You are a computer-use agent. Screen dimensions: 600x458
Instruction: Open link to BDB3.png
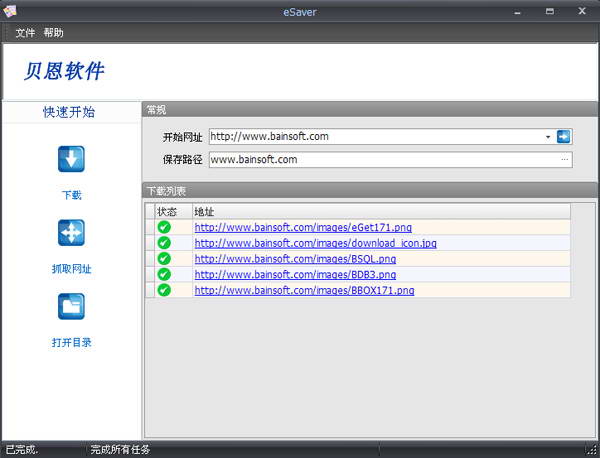[x=295, y=274]
